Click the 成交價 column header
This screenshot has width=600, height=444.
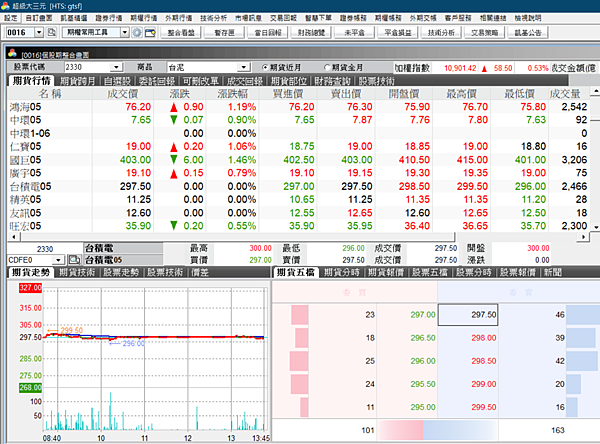[x=122, y=94]
